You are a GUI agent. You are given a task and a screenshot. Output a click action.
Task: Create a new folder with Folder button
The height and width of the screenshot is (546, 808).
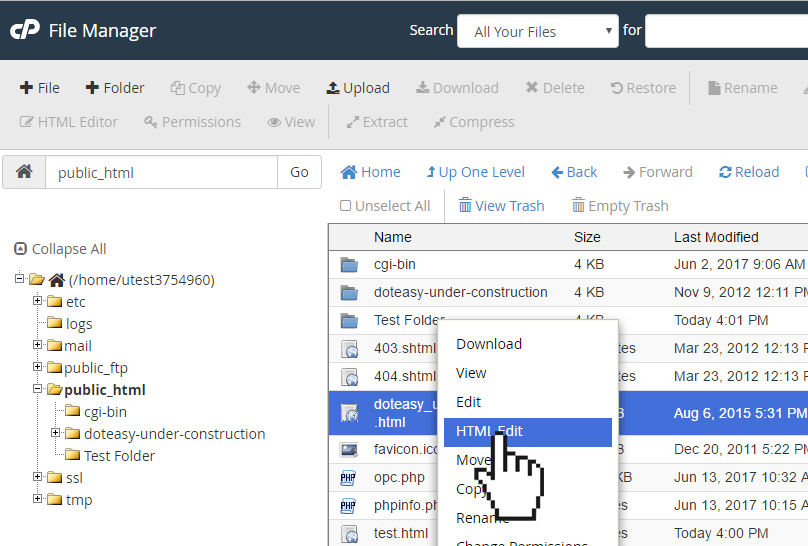click(115, 88)
